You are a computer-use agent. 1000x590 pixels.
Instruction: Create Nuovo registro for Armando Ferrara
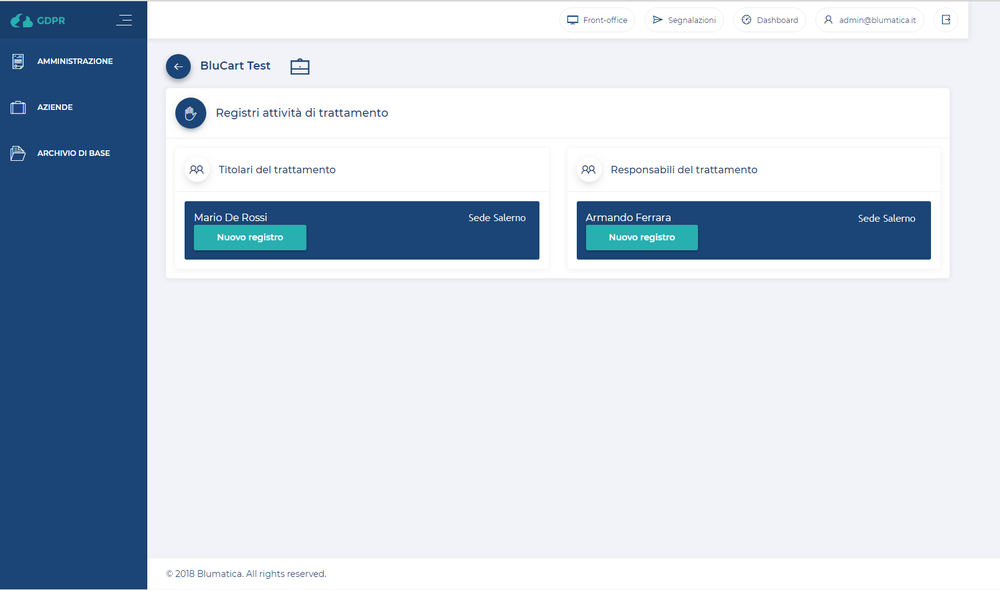point(642,237)
